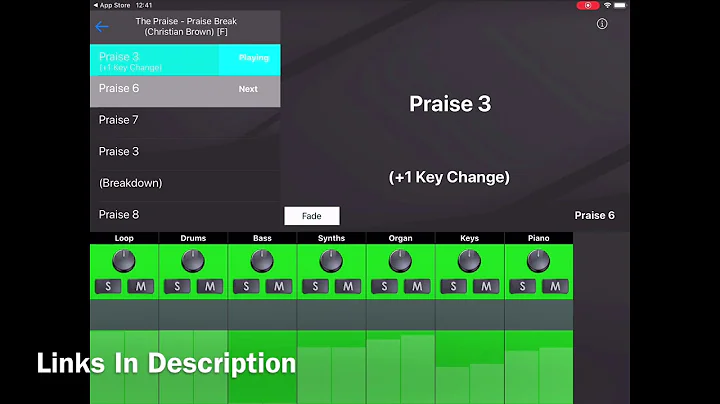
Task: Mute the Loop track
Action: [x=141, y=286]
